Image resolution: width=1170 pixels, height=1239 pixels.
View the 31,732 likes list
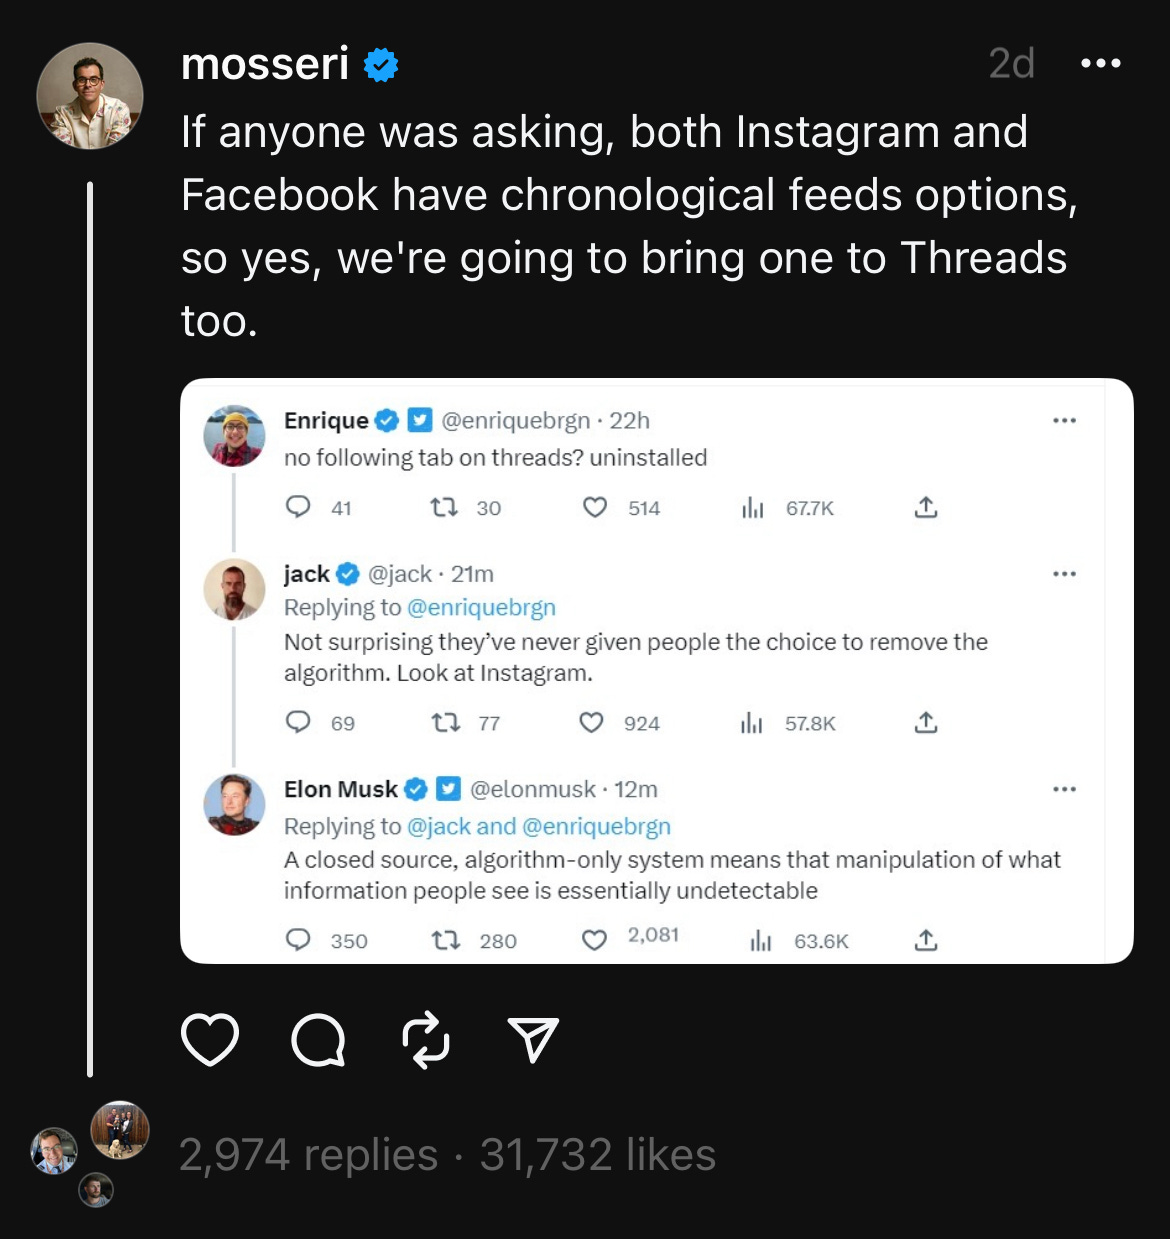click(x=598, y=1155)
